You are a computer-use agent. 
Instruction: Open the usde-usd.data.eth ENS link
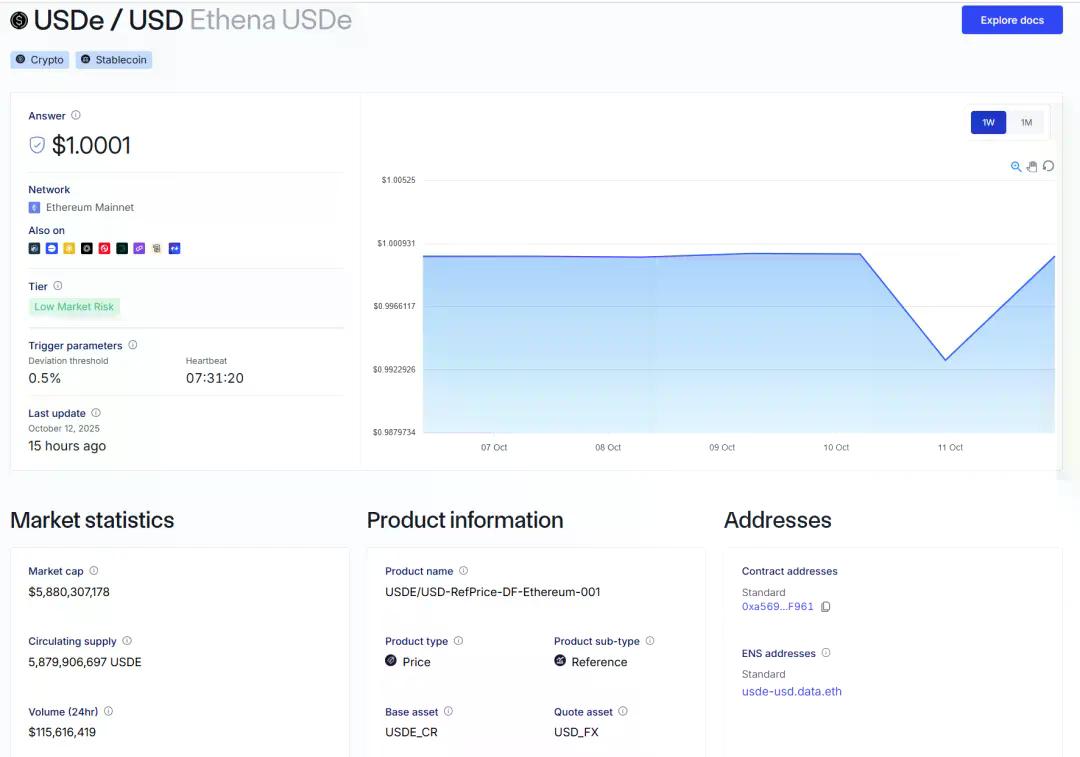(x=791, y=691)
